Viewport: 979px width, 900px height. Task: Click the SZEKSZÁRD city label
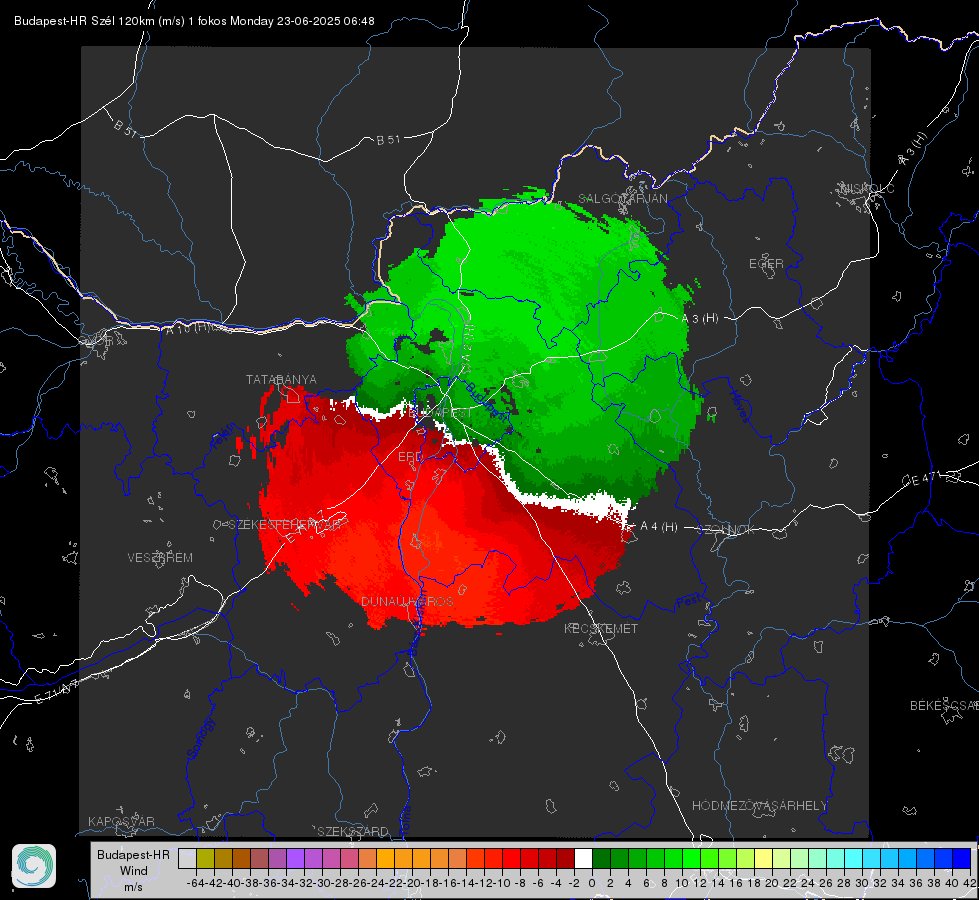pyautogui.click(x=353, y=831)
